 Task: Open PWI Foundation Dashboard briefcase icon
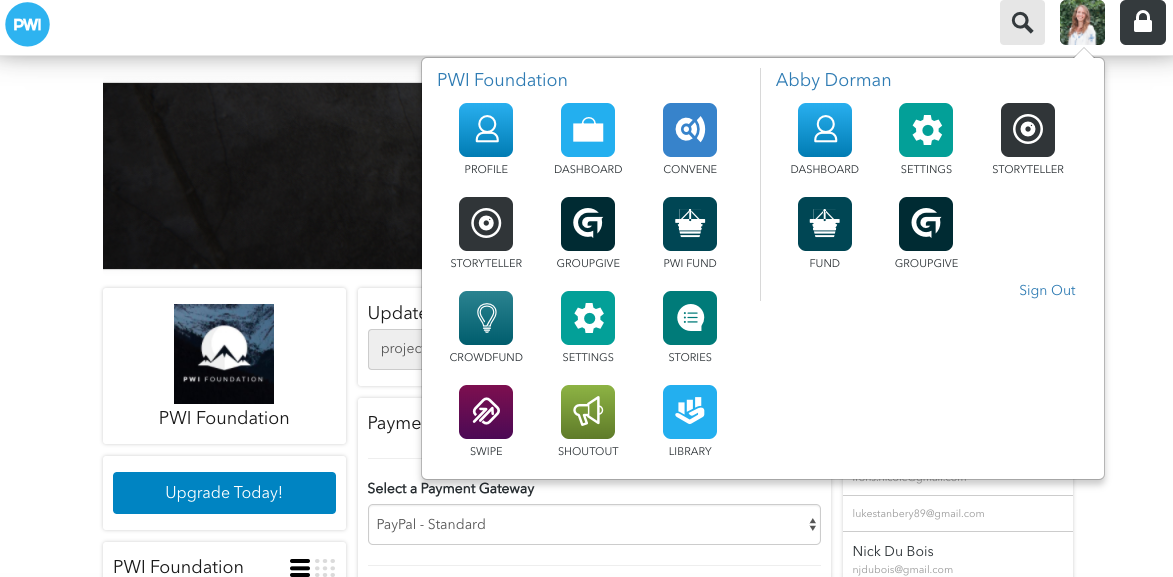click(x=588, y=130)
